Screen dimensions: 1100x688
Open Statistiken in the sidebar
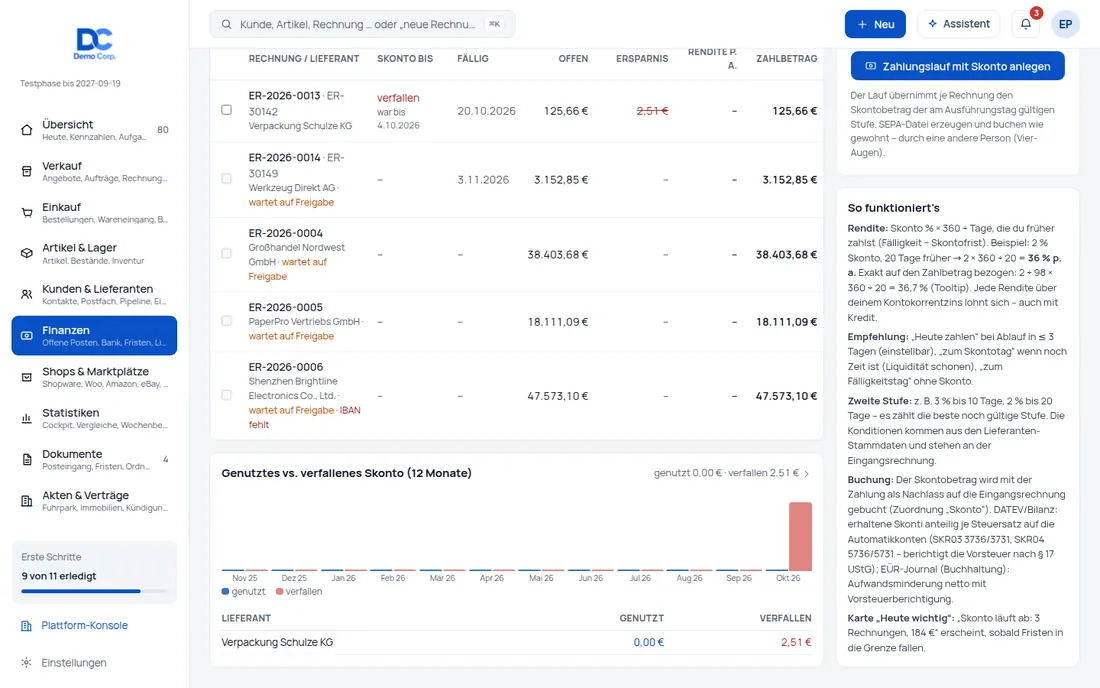94,419
